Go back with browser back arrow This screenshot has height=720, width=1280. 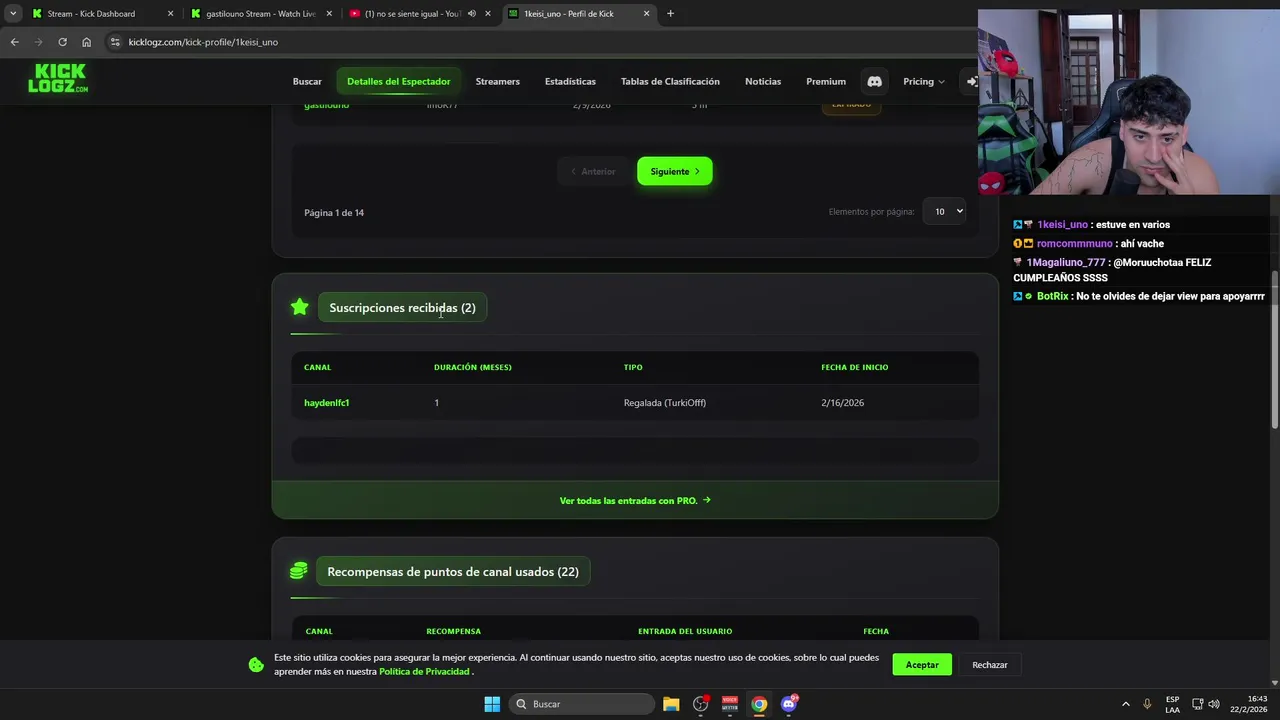[14, 42]
